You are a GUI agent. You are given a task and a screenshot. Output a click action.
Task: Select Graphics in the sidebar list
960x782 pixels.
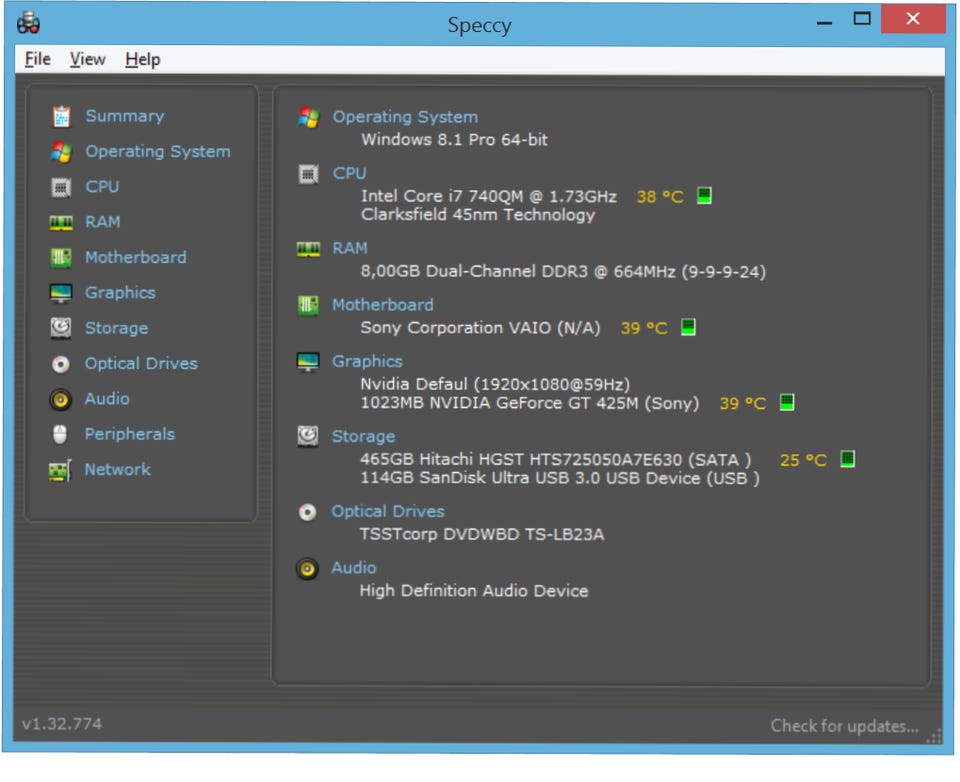click(120, 293)
